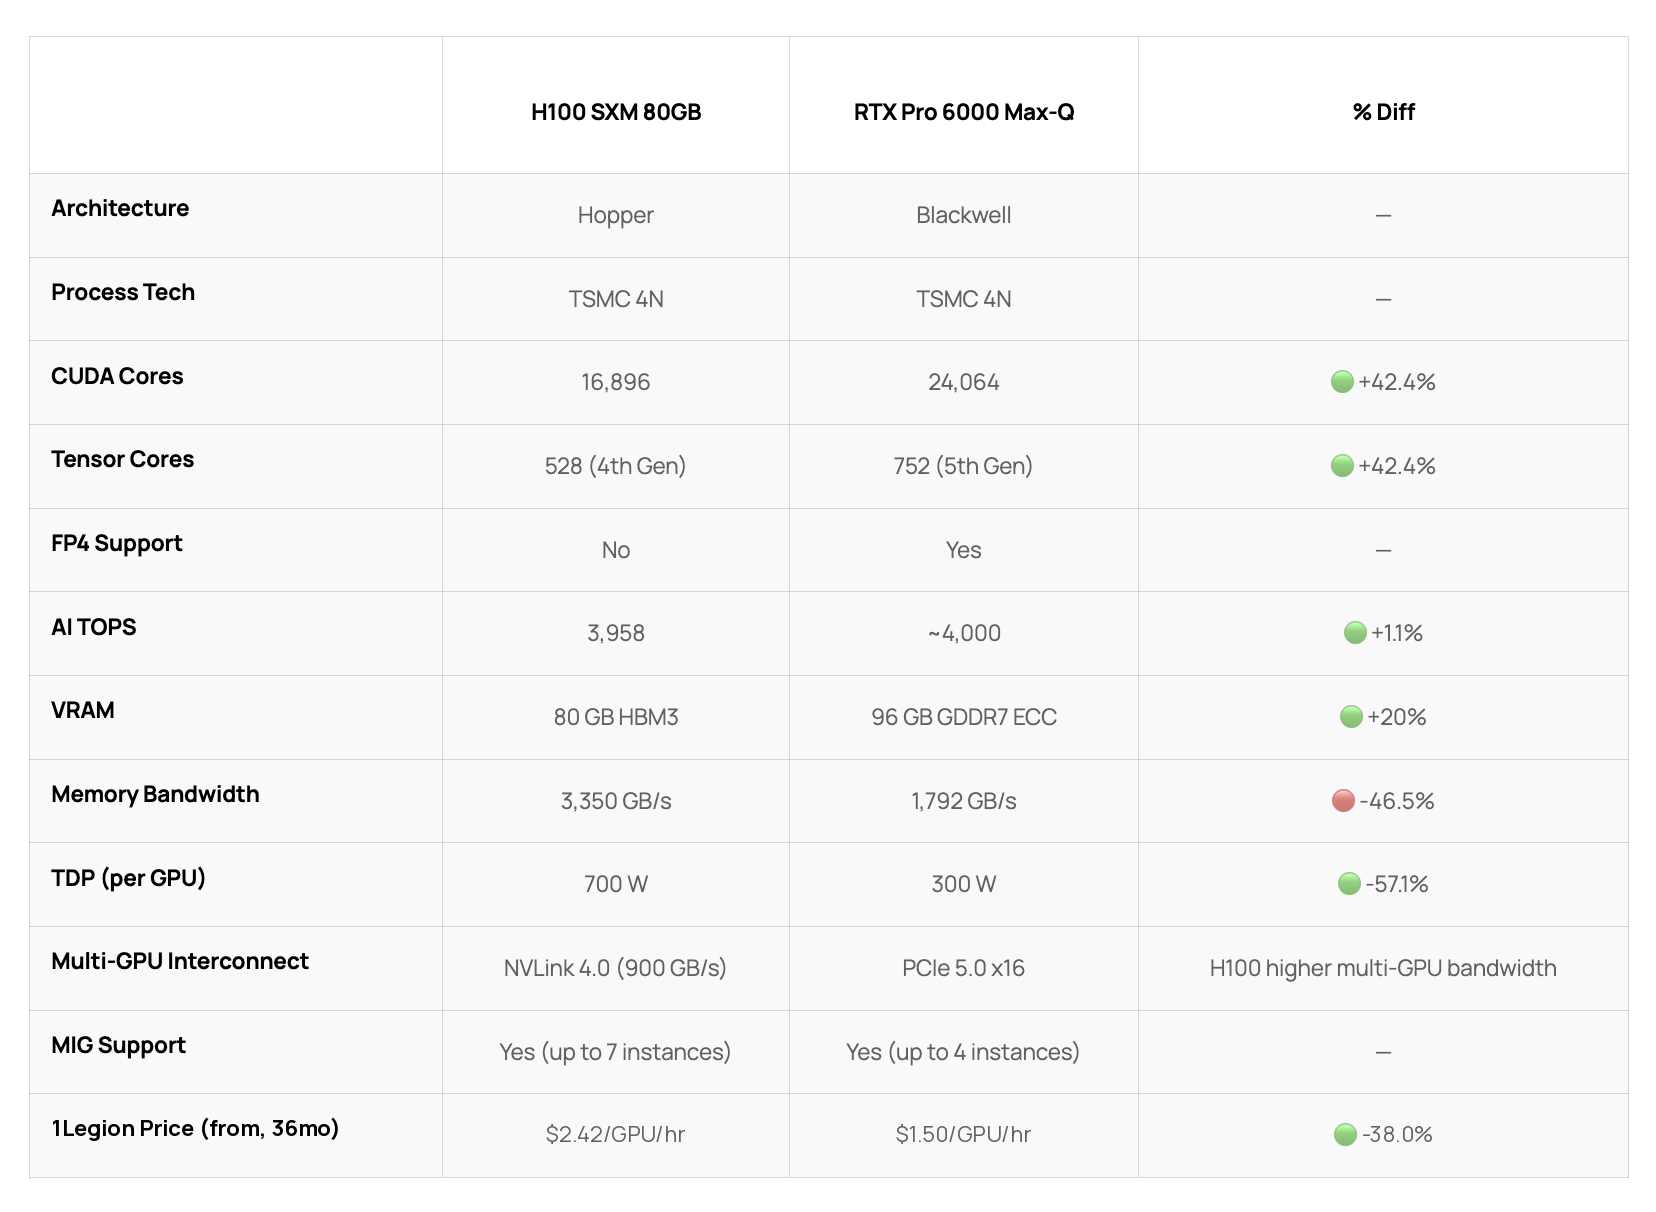This screenshot has width=1656, height=1212.
Task: Click the green dot beside +1.1%
Action: coord(1355,633)
